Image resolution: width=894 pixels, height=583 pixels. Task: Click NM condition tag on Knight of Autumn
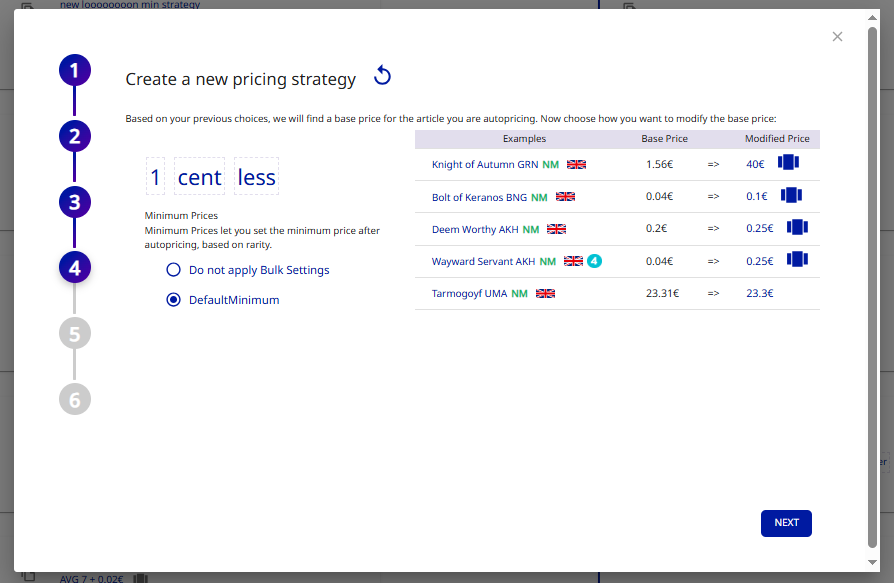551,164
